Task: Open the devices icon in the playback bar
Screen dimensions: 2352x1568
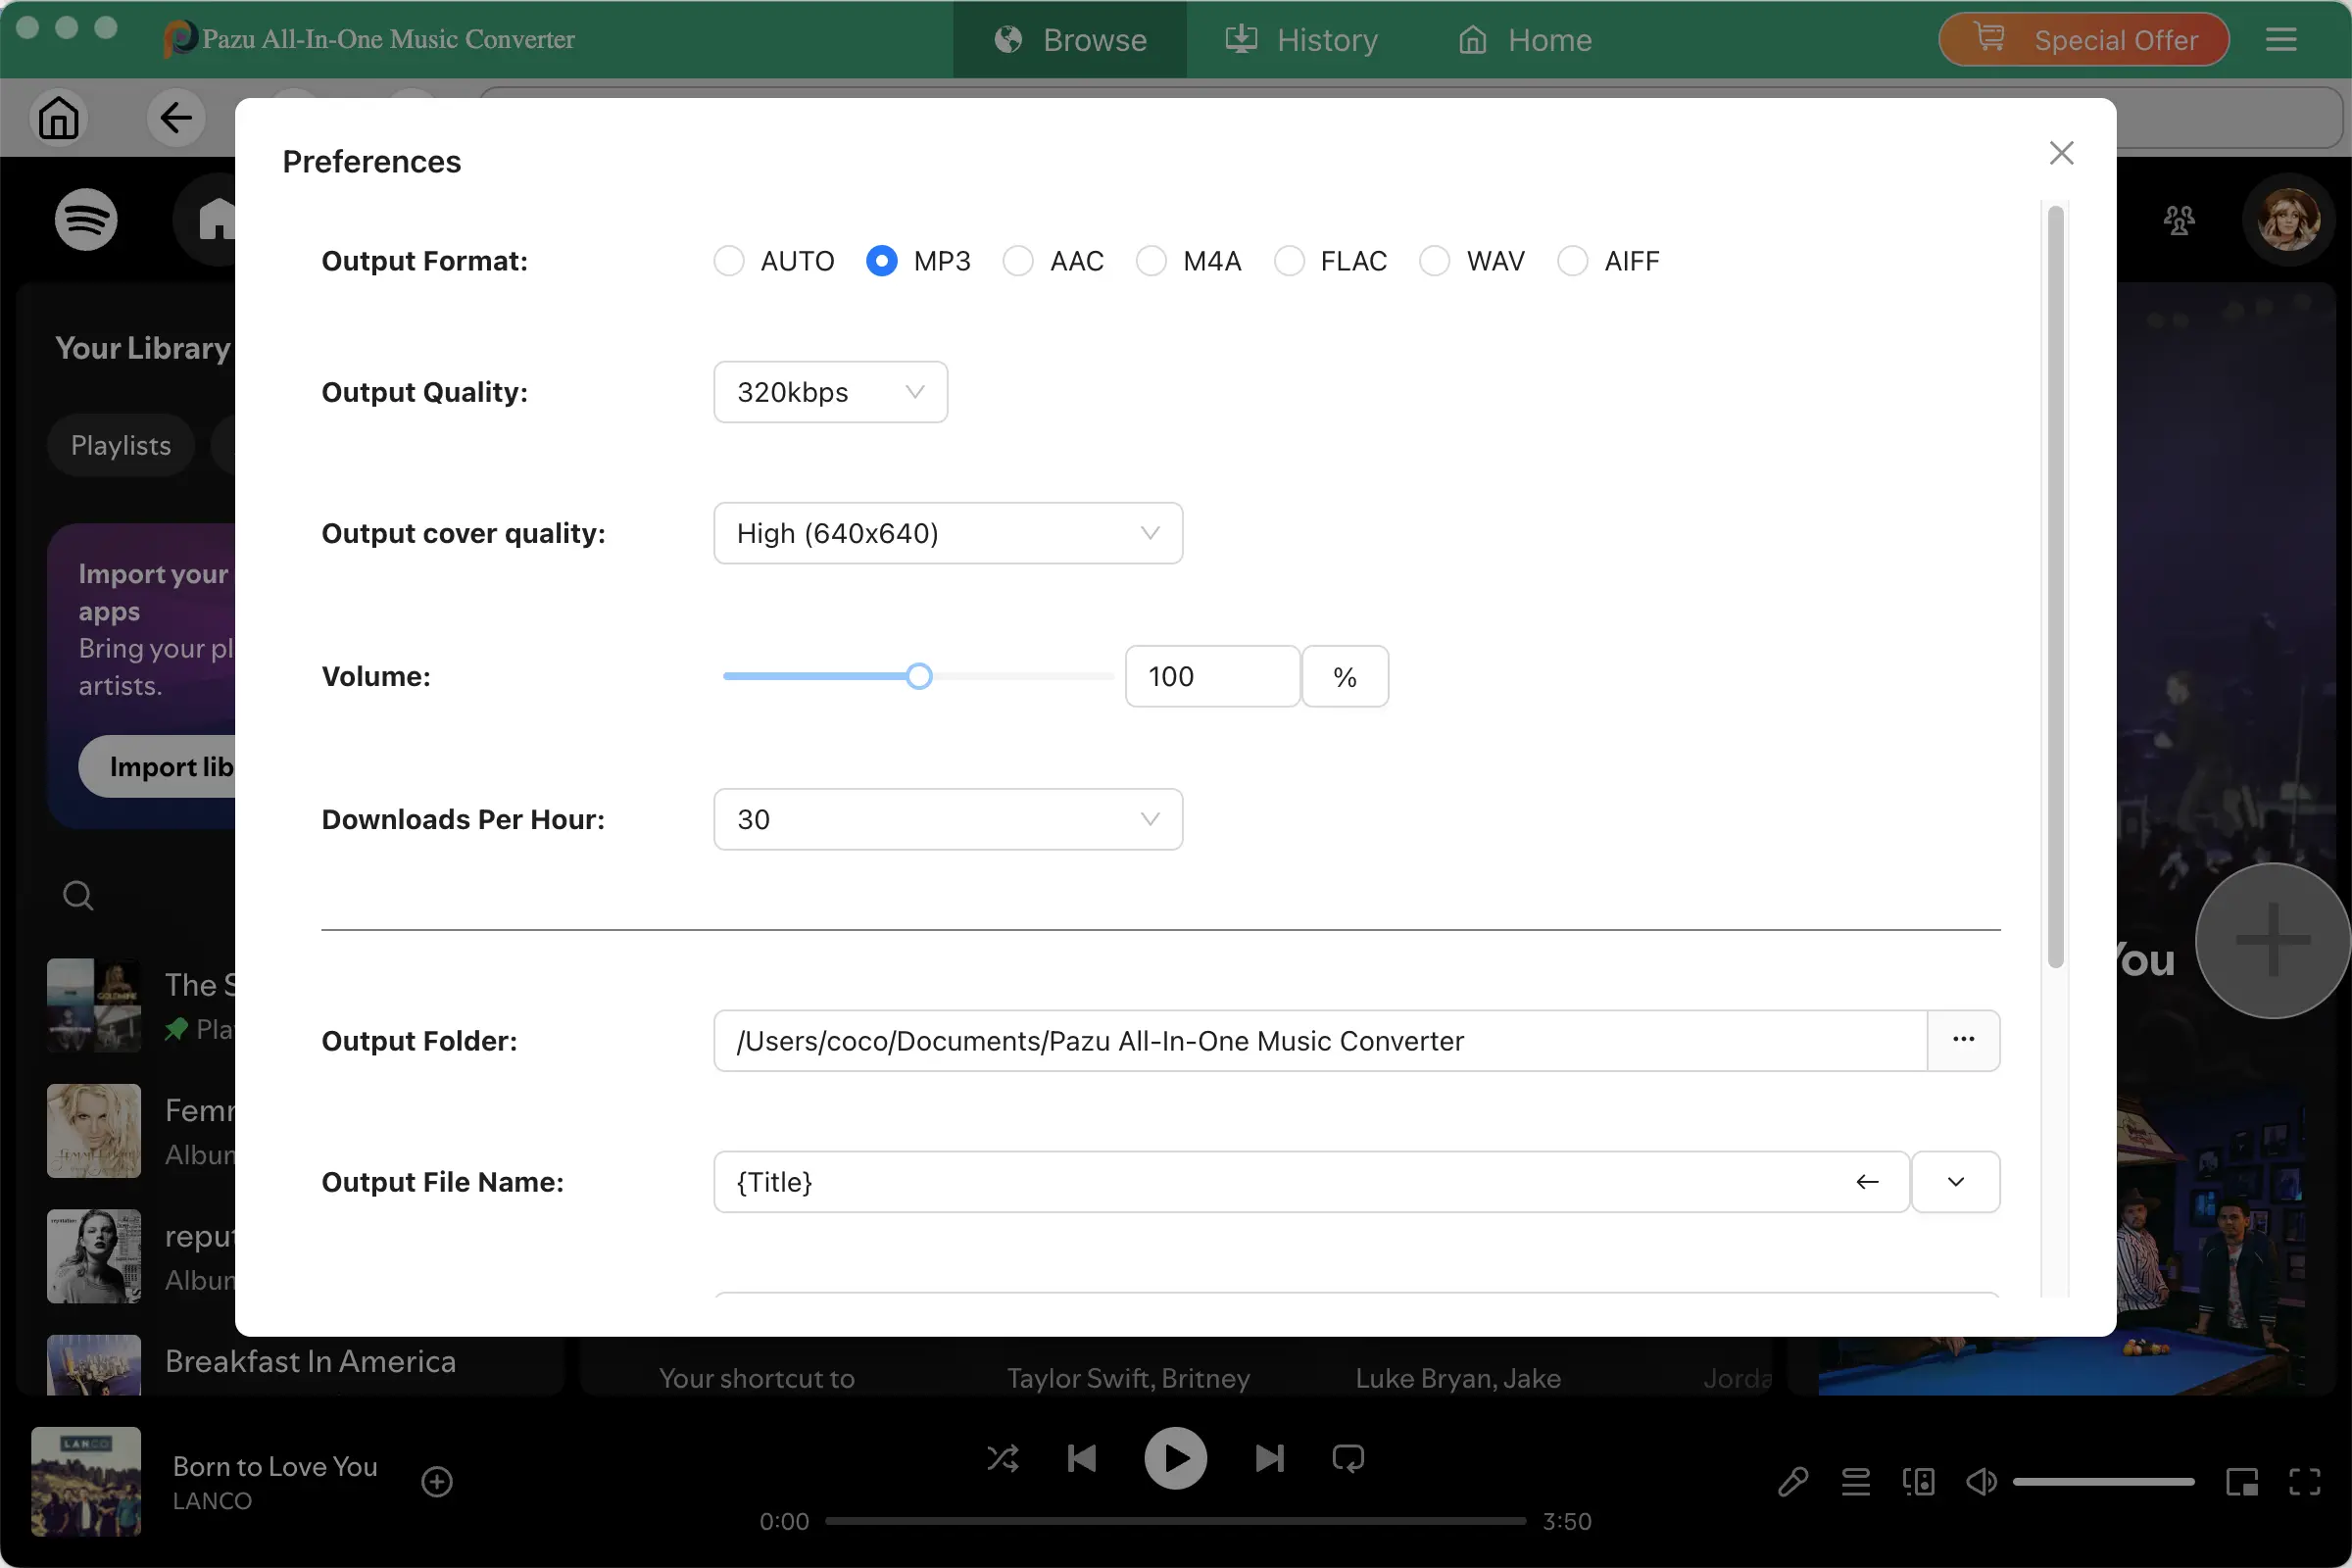Action: (1919, 1481)
